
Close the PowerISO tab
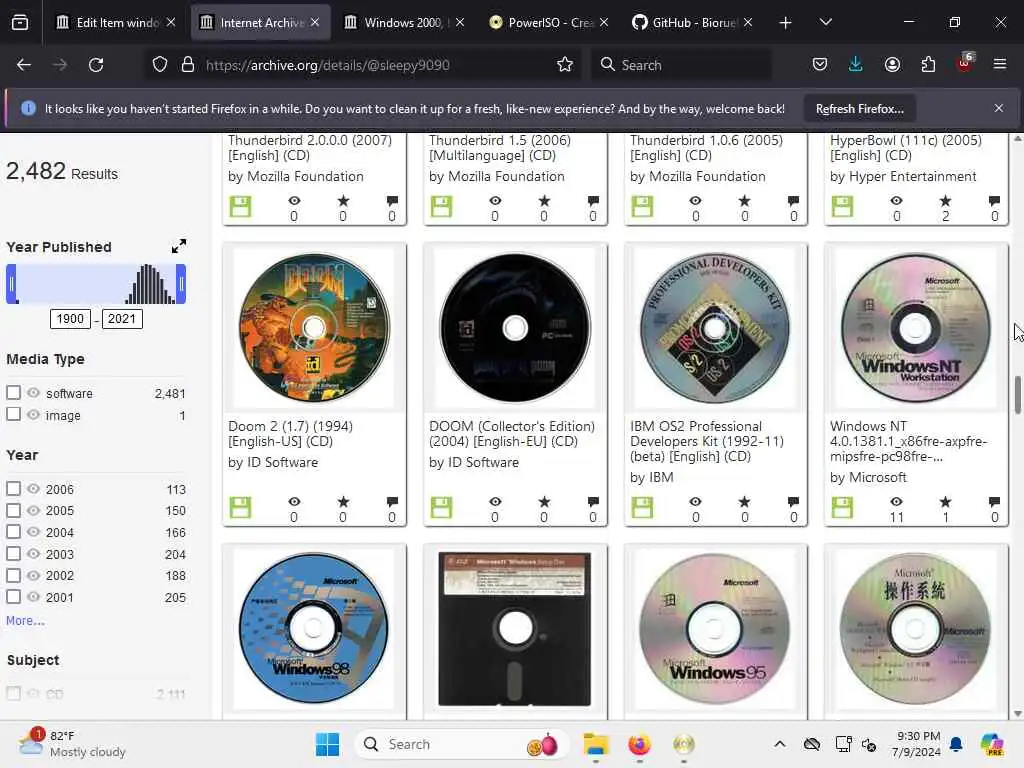[603, 23]
